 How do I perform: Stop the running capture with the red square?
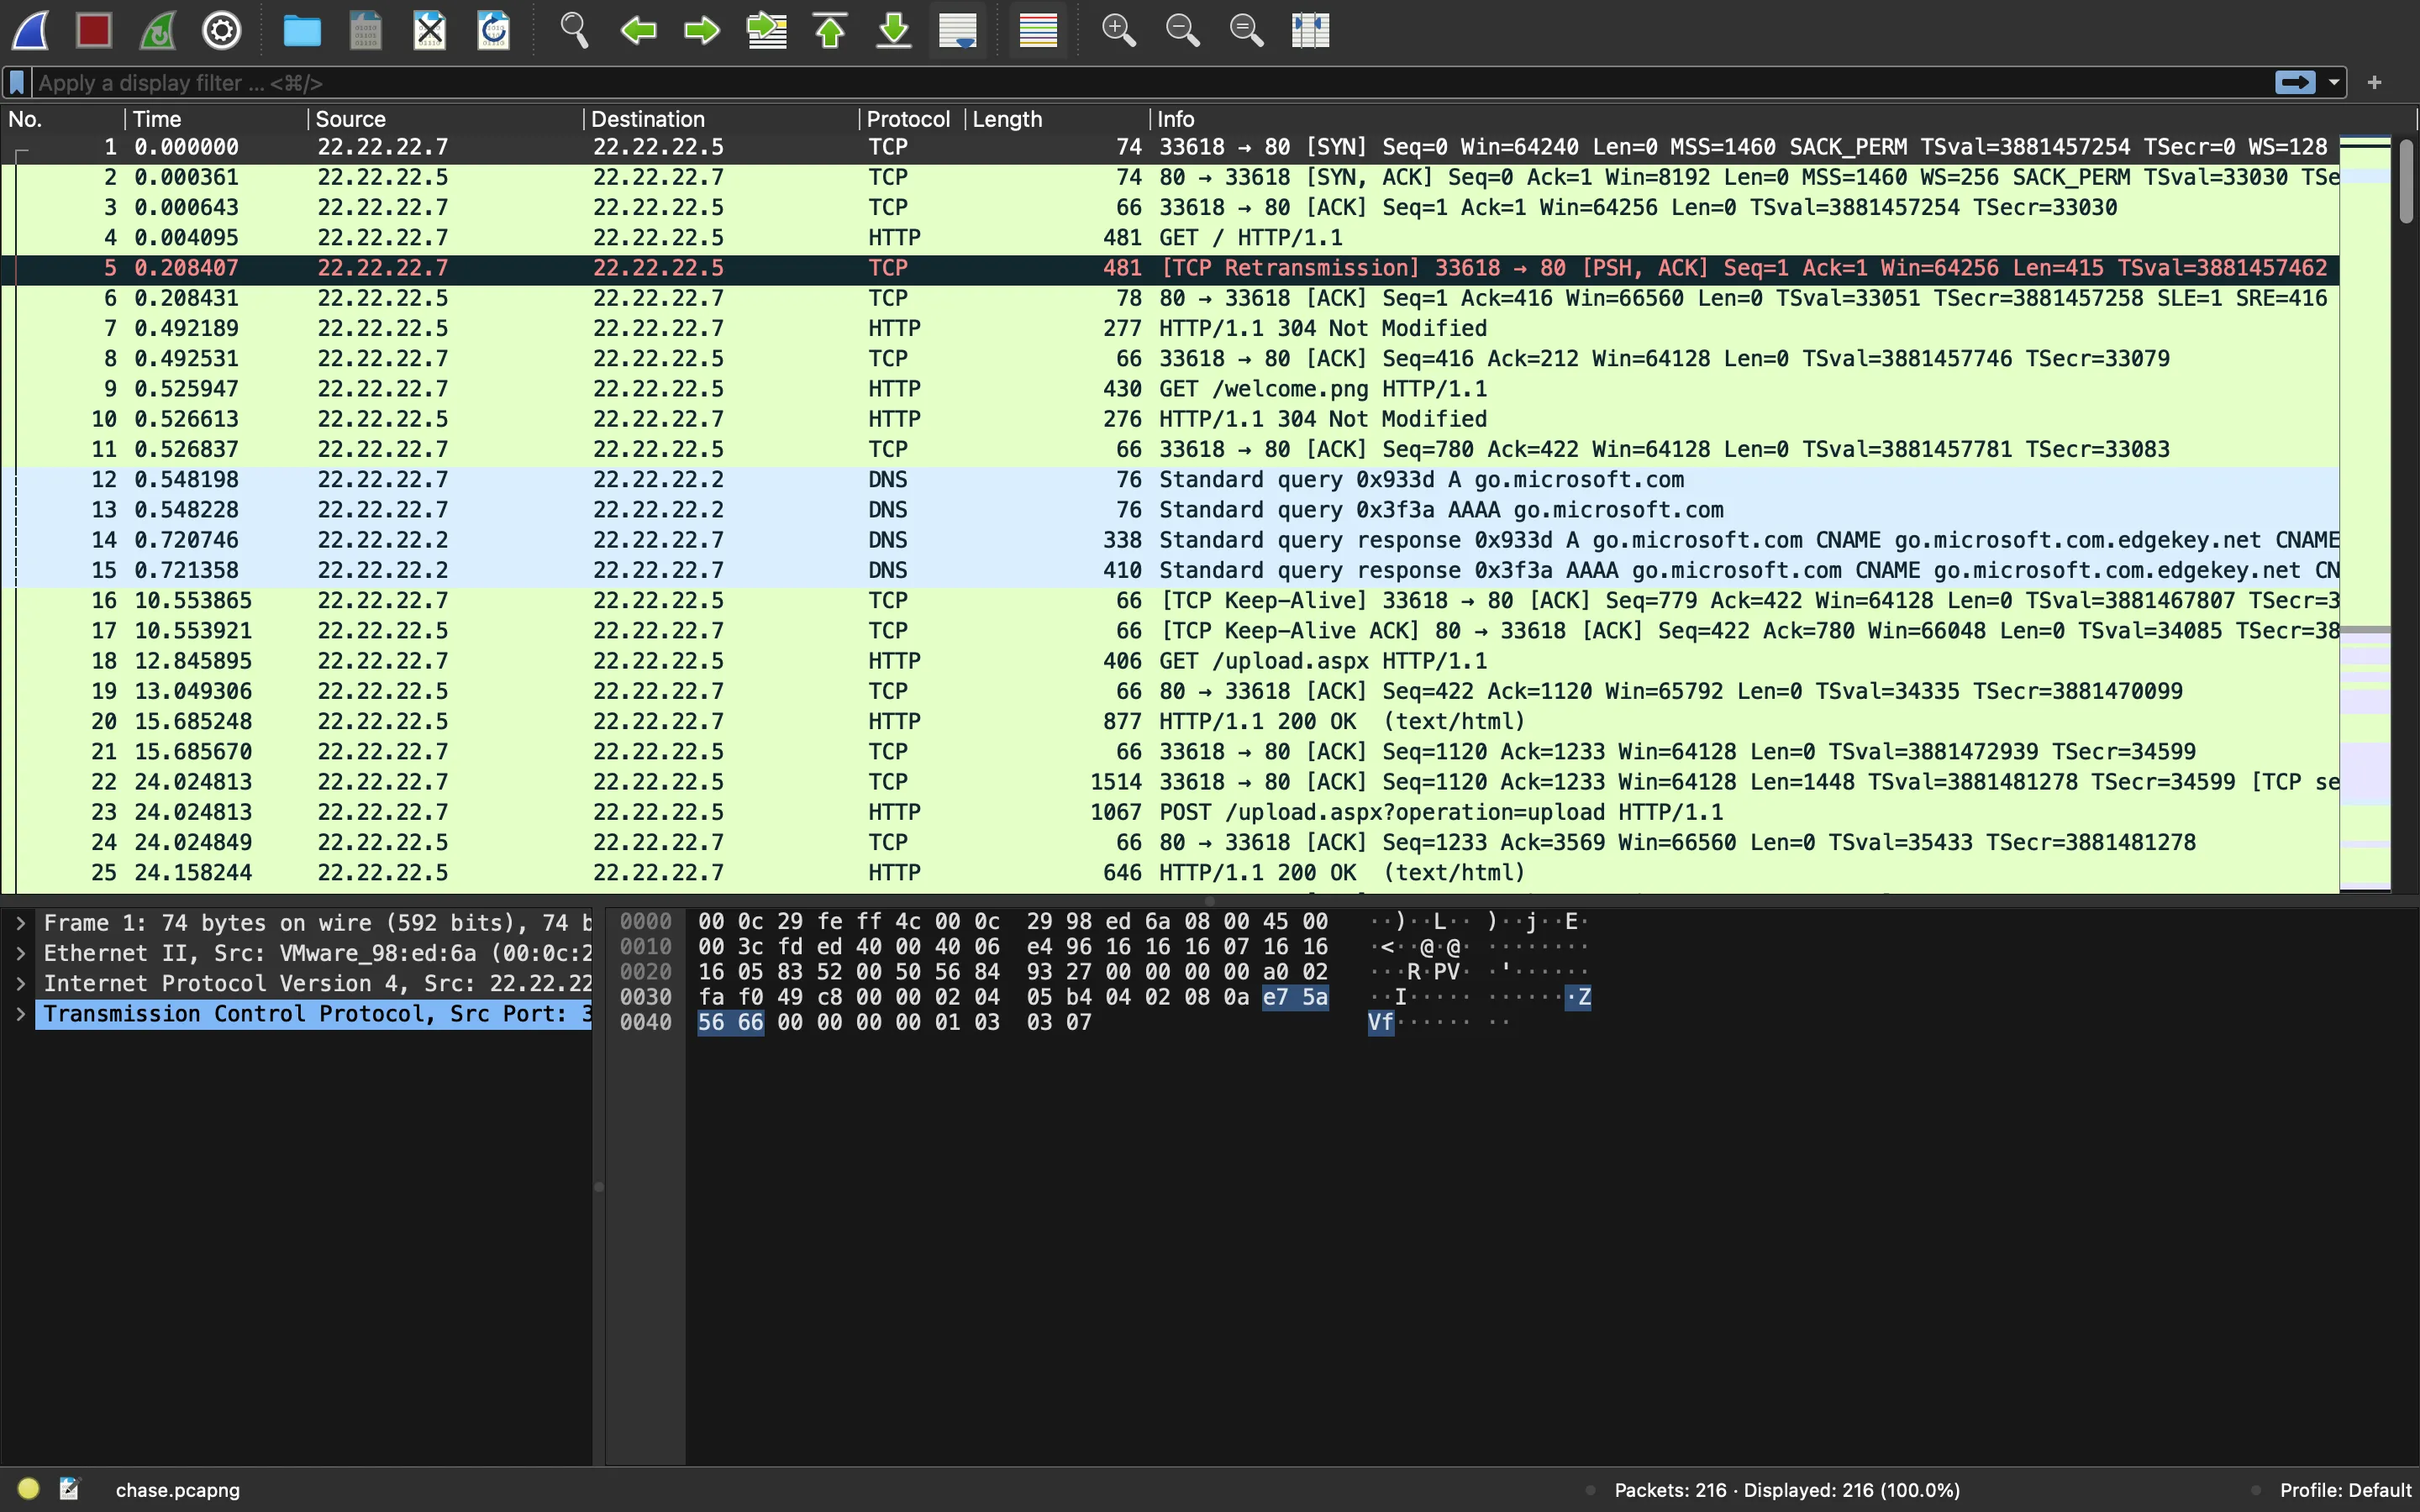point(94,30)
